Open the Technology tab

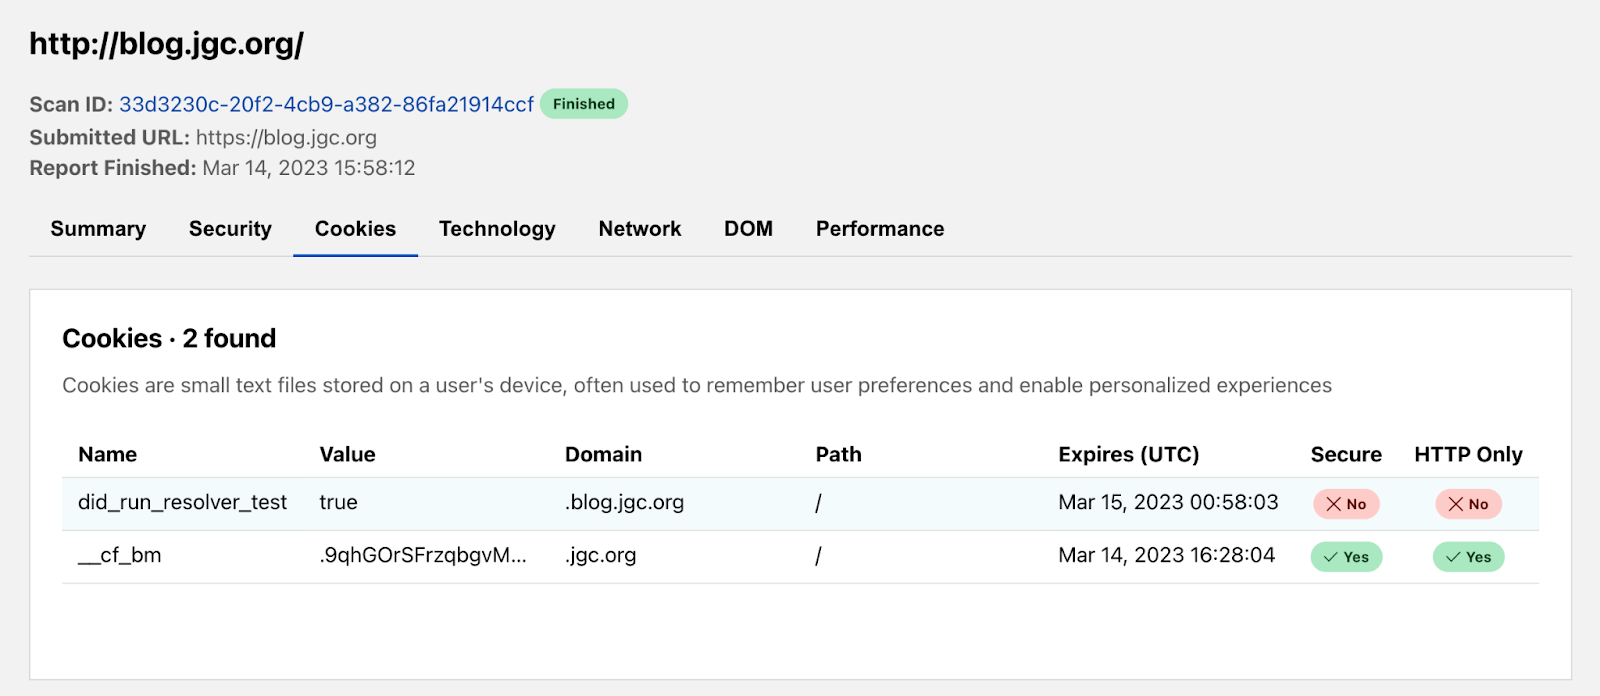497,229
